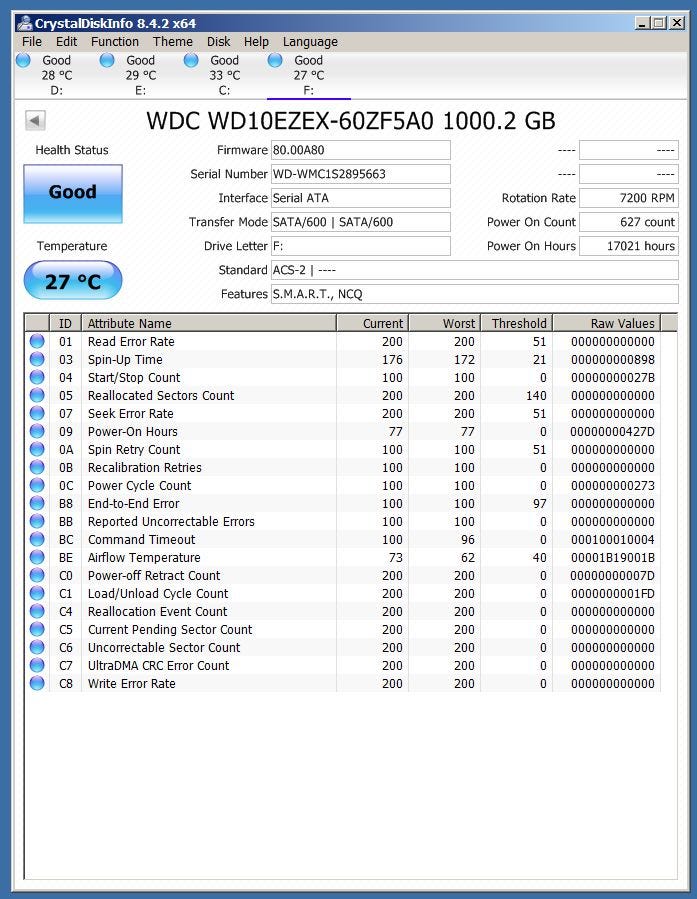This screenshot has height=899, width=697.
Task: Click the previous disk arrow icon
Action: point(36,120)
